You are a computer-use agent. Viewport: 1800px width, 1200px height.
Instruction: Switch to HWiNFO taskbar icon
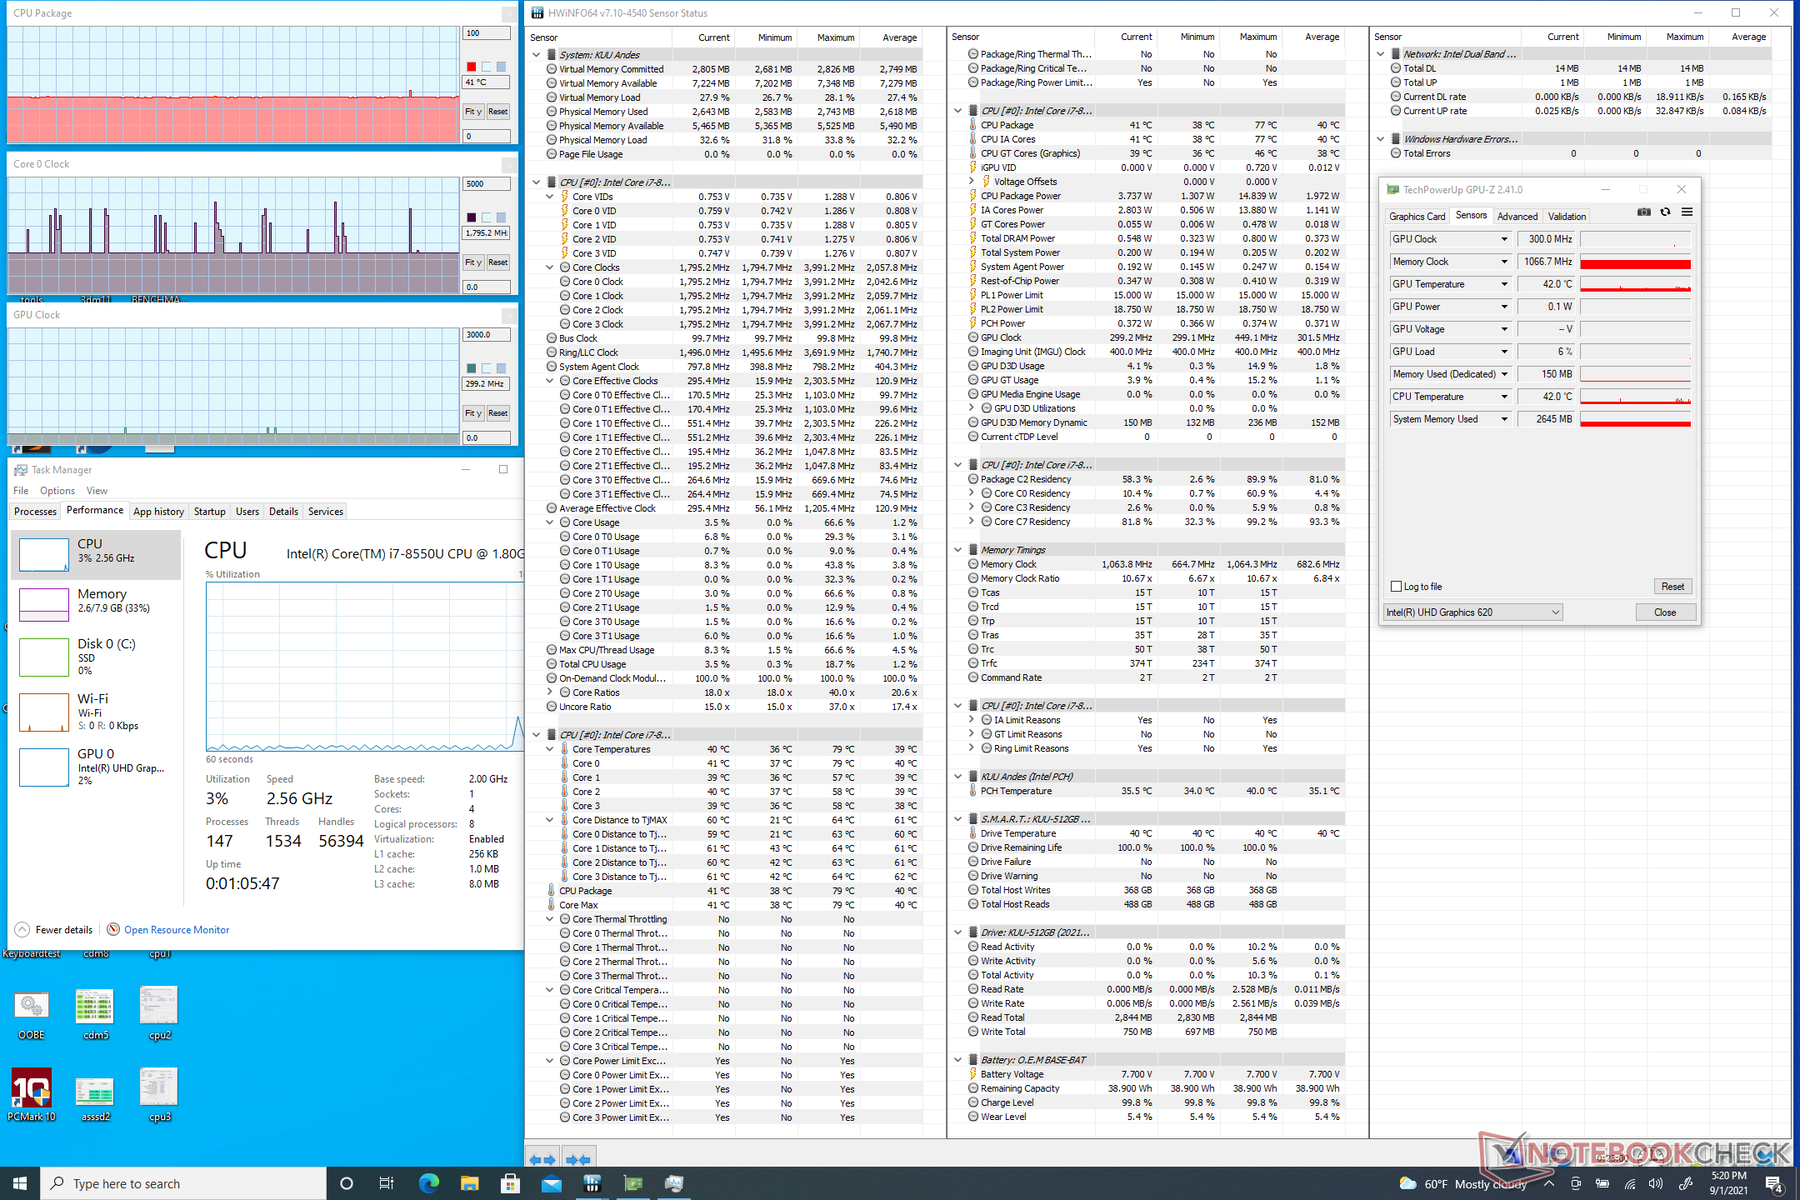[x=592, y=1183]
